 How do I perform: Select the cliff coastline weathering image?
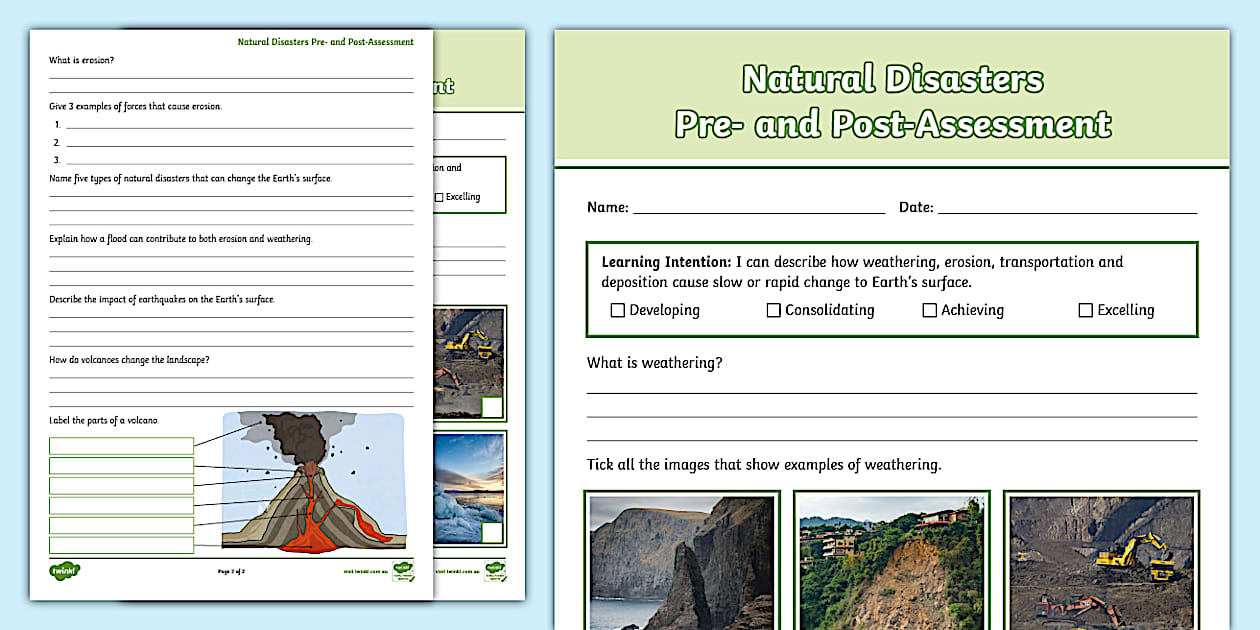click(x=682, y=560)
